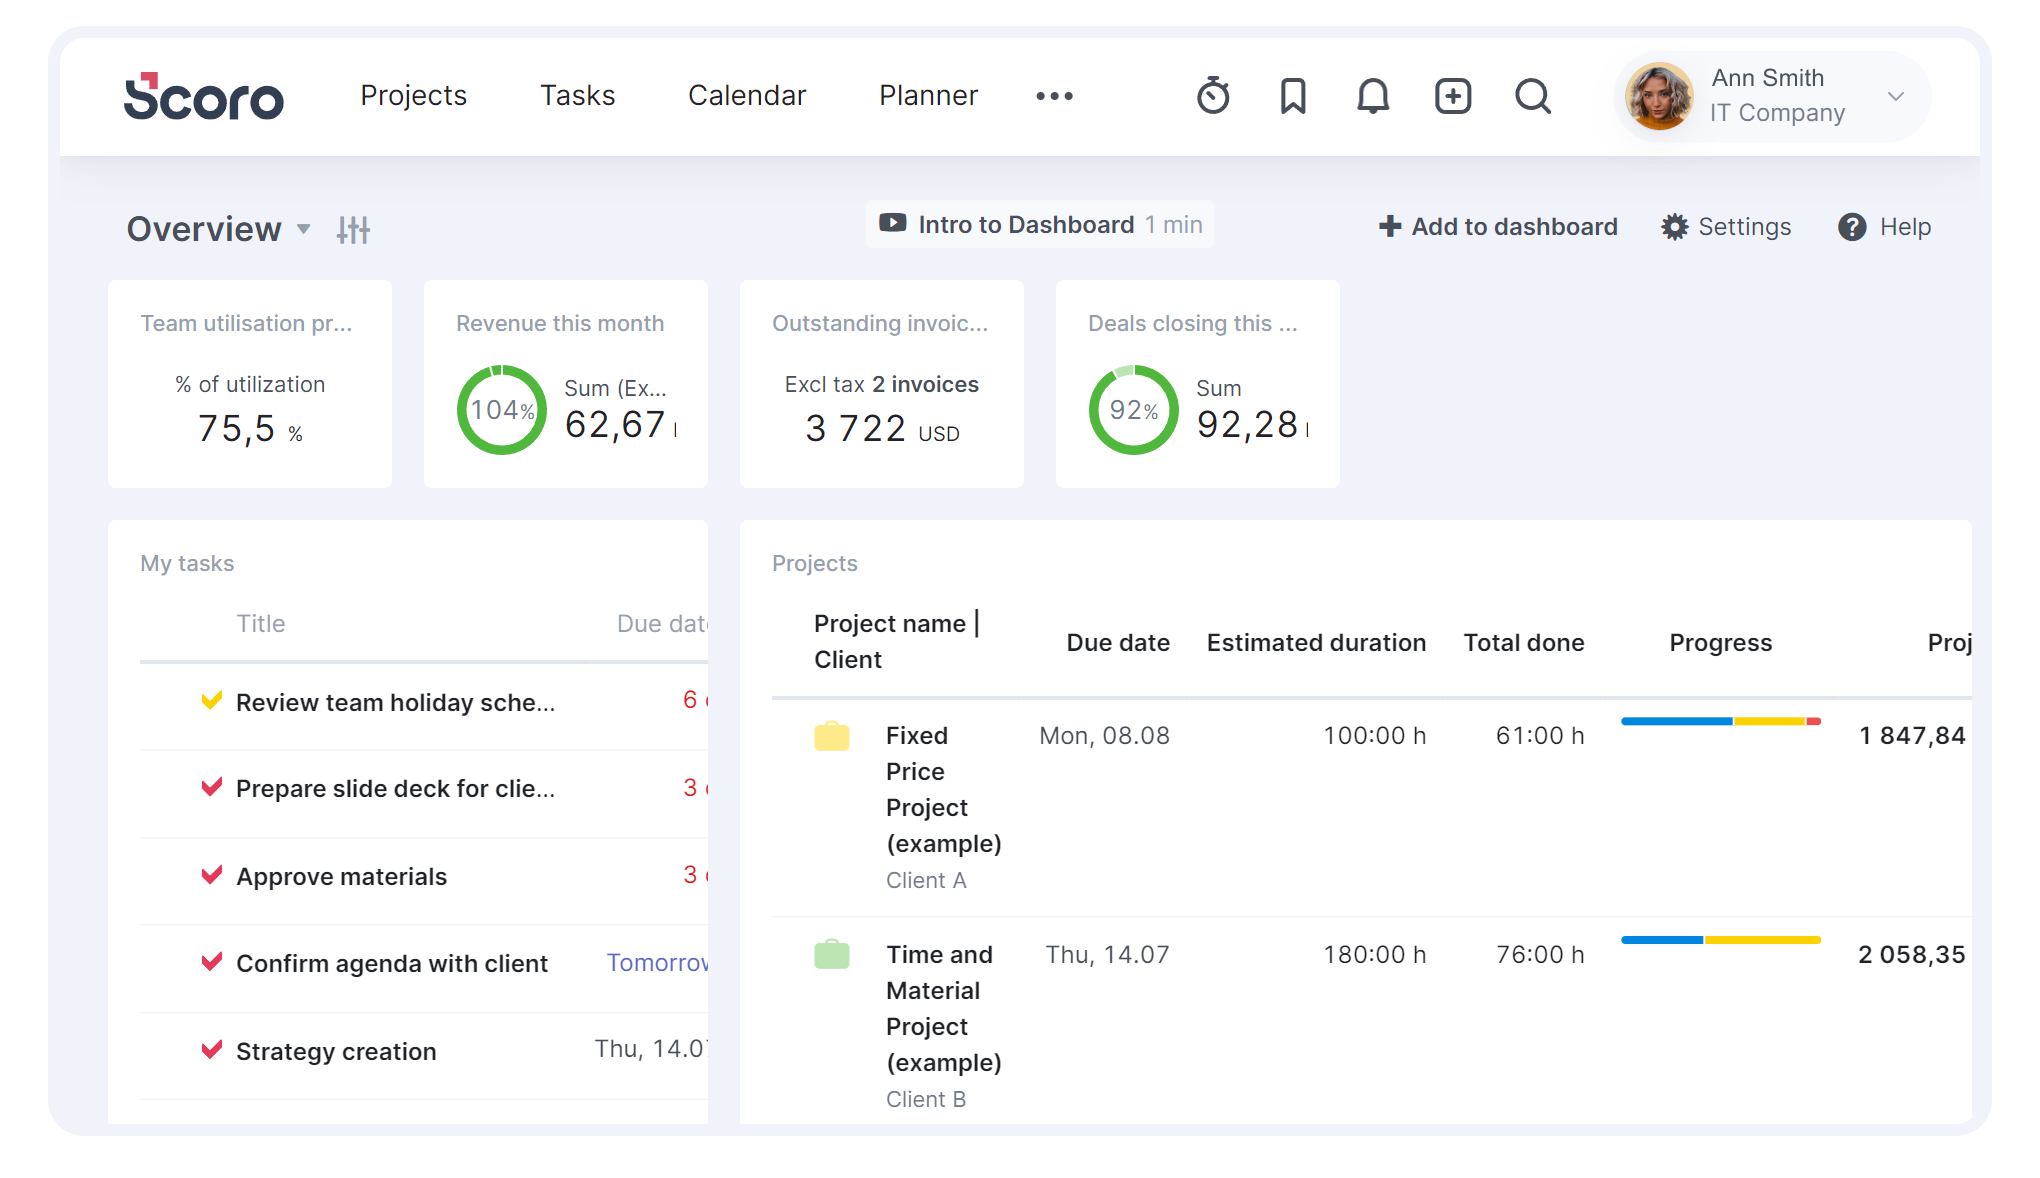Screen dimensions: 2040x1178
Task: Toggle completion of 'Review team holiday' task
Action: tap(211, 700)
